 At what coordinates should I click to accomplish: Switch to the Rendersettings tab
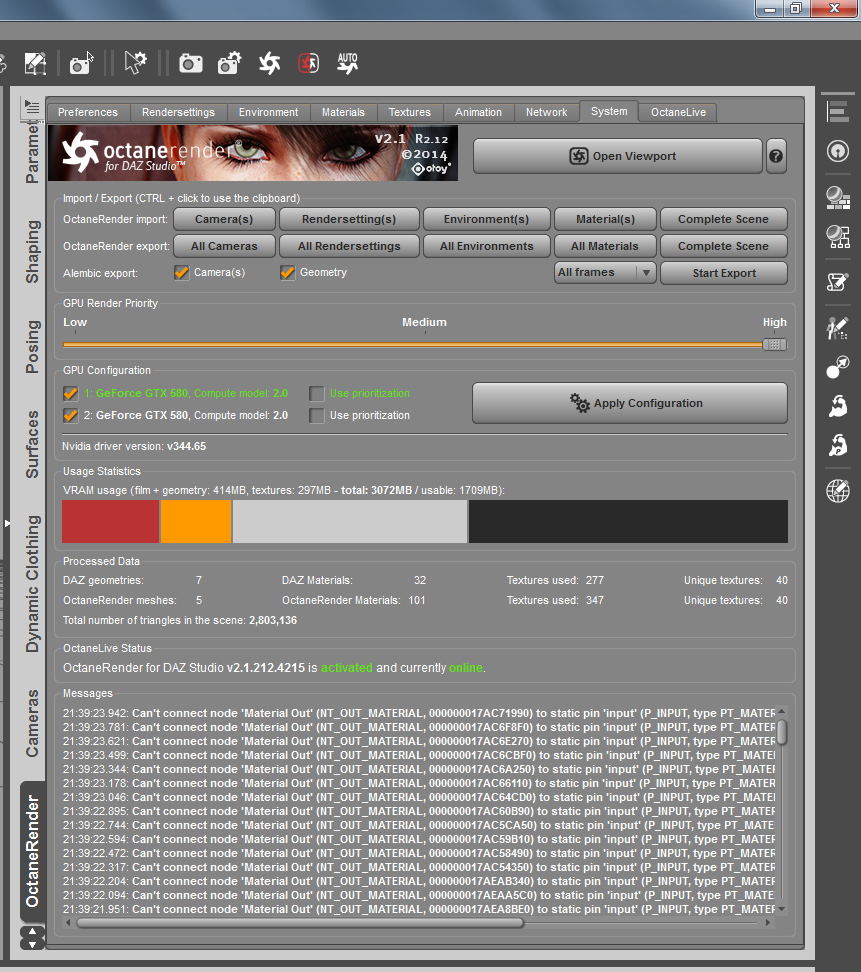coord(179,112)
